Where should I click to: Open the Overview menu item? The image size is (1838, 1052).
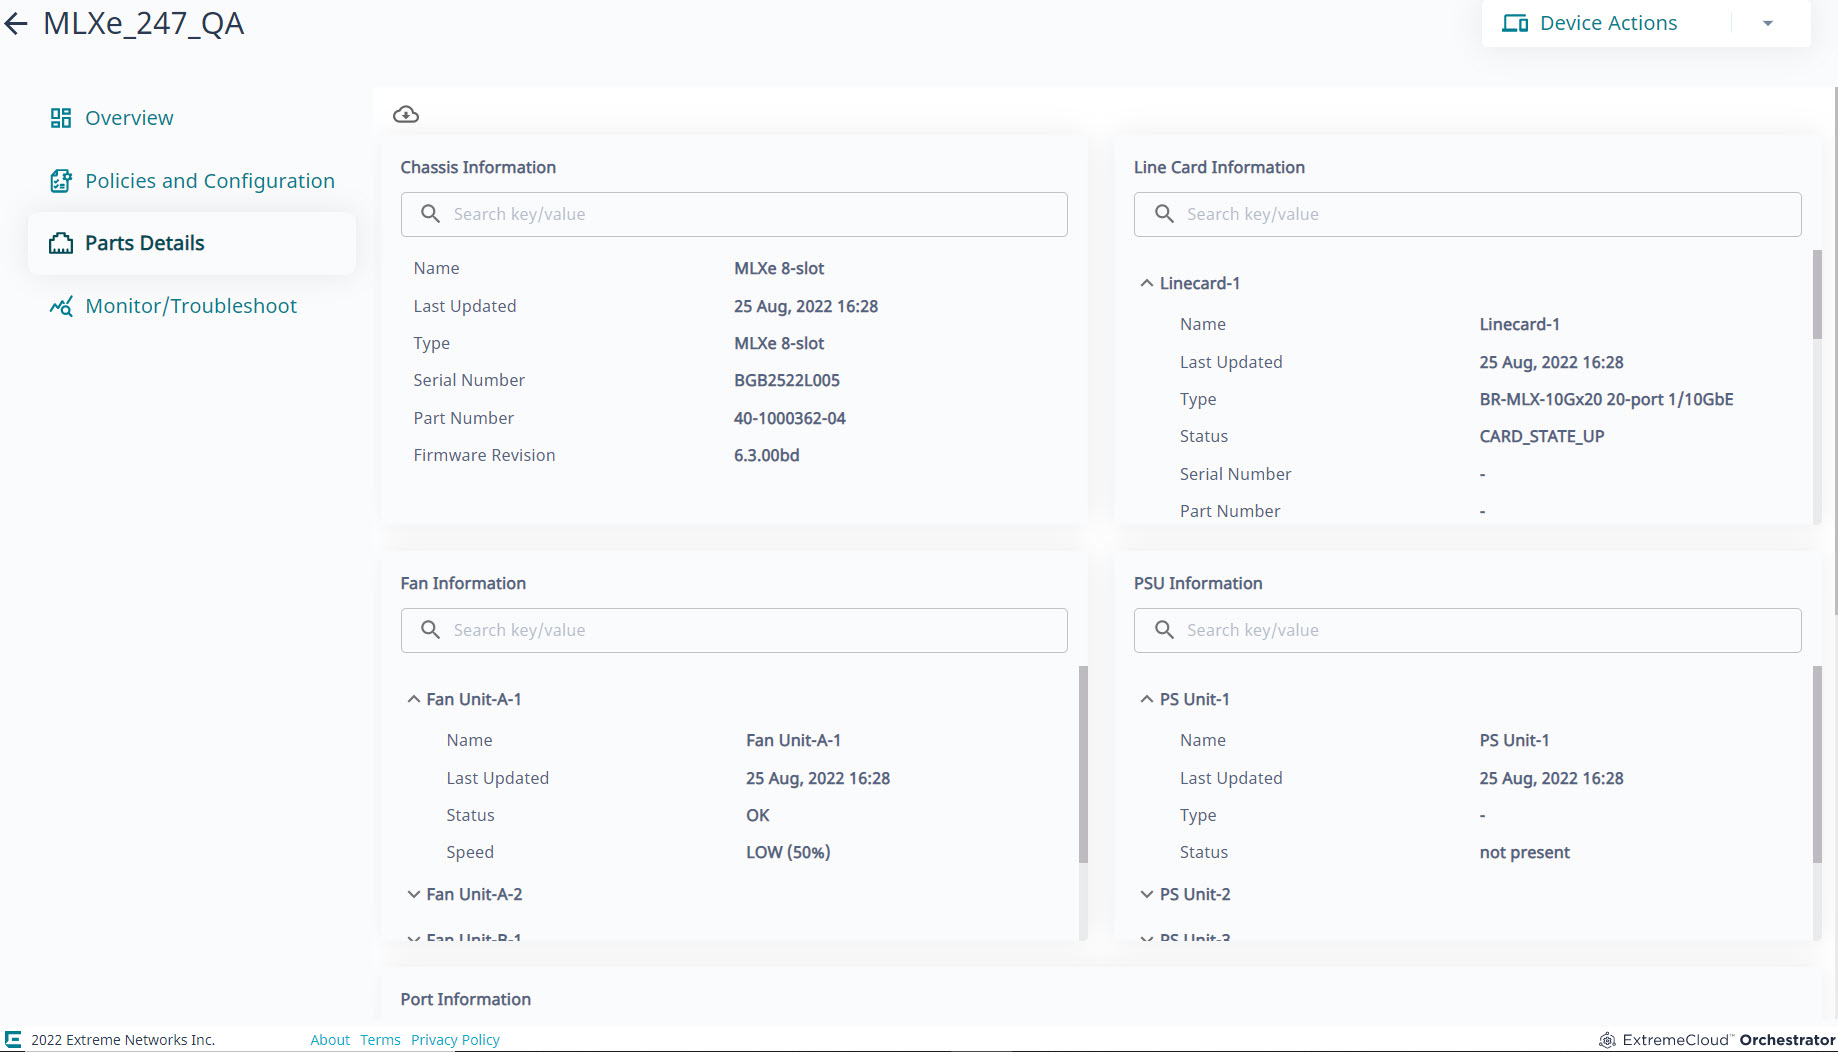point(129,118)
